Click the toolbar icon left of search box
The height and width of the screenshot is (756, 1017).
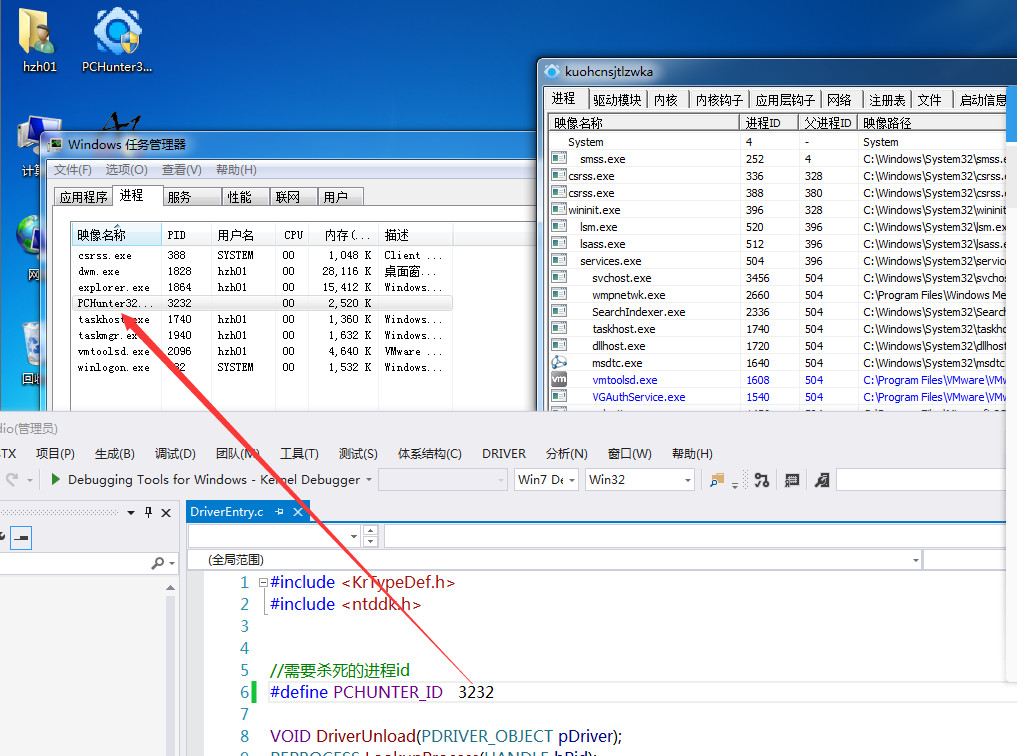822,480
